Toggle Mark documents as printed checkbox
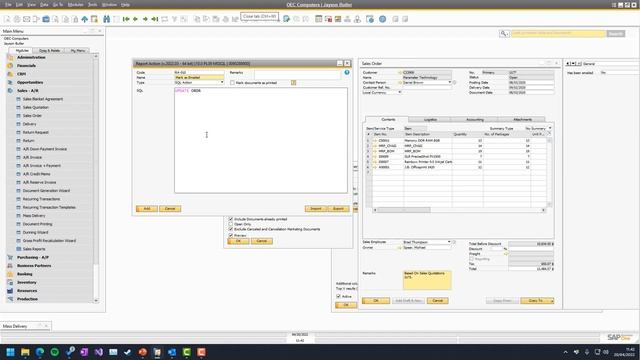640x360 pixels. click(x=232, y=82)
